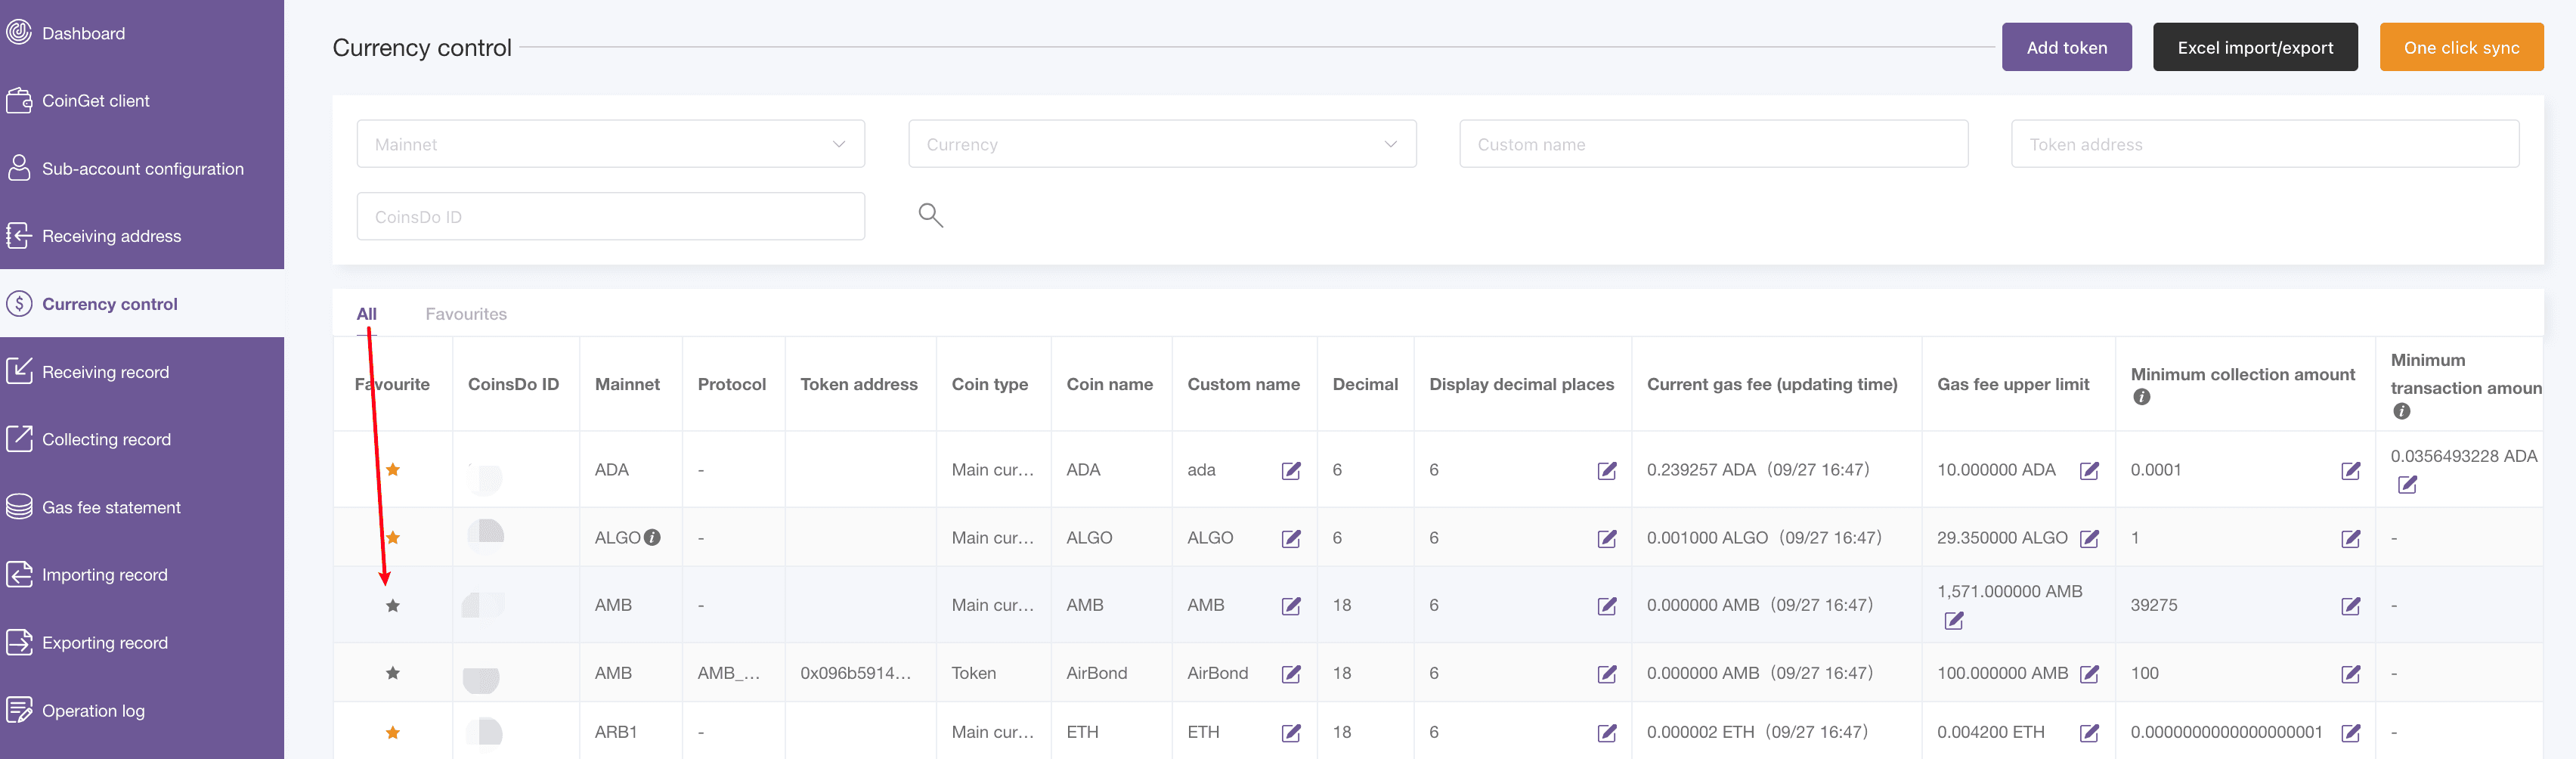Click the CoinsDo ID input field
Image resolution: width=2576 pixels, height=759 pixels.
[x=610, y=216]
